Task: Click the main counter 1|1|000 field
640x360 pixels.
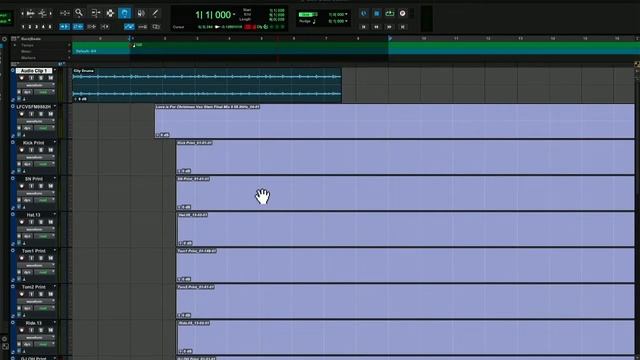Action: point(213,15)
